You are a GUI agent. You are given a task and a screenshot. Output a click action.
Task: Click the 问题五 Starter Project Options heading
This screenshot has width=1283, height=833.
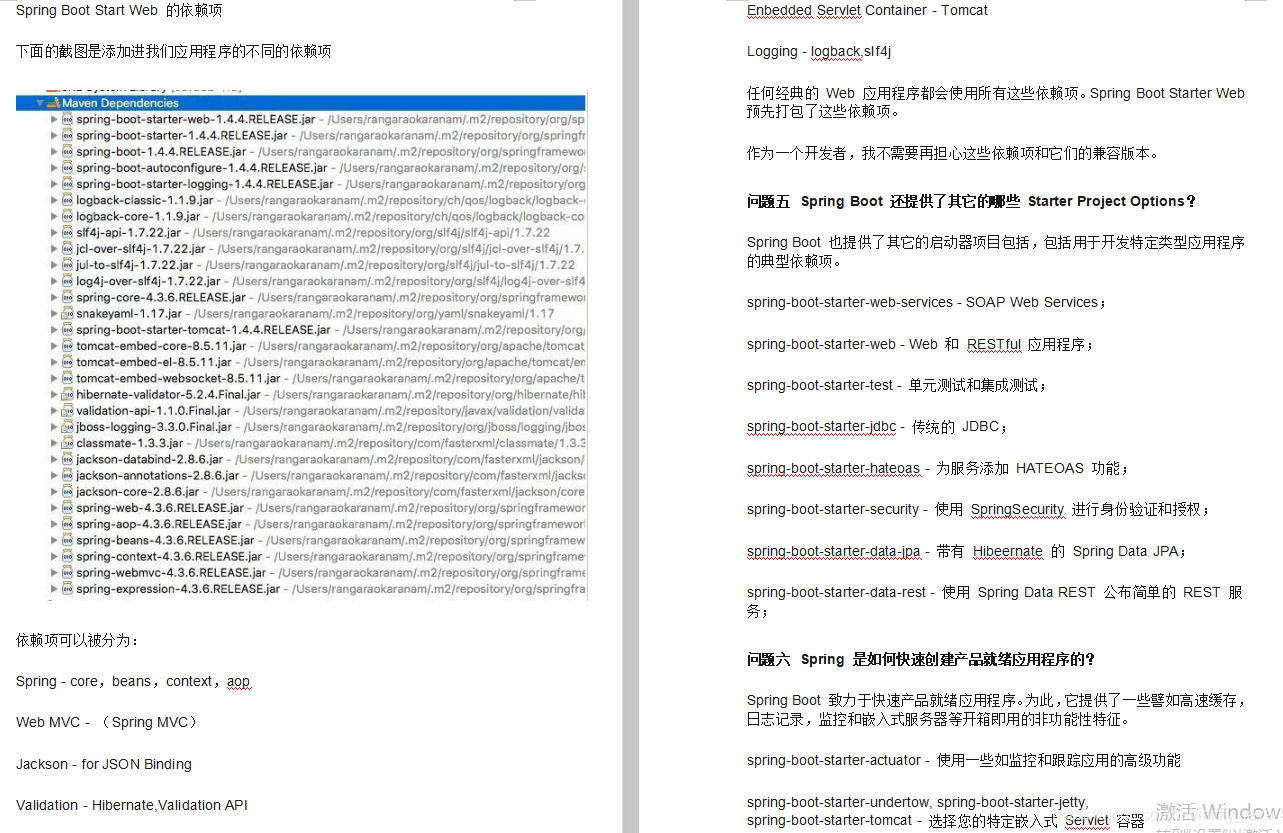click(x=971, y=201)
